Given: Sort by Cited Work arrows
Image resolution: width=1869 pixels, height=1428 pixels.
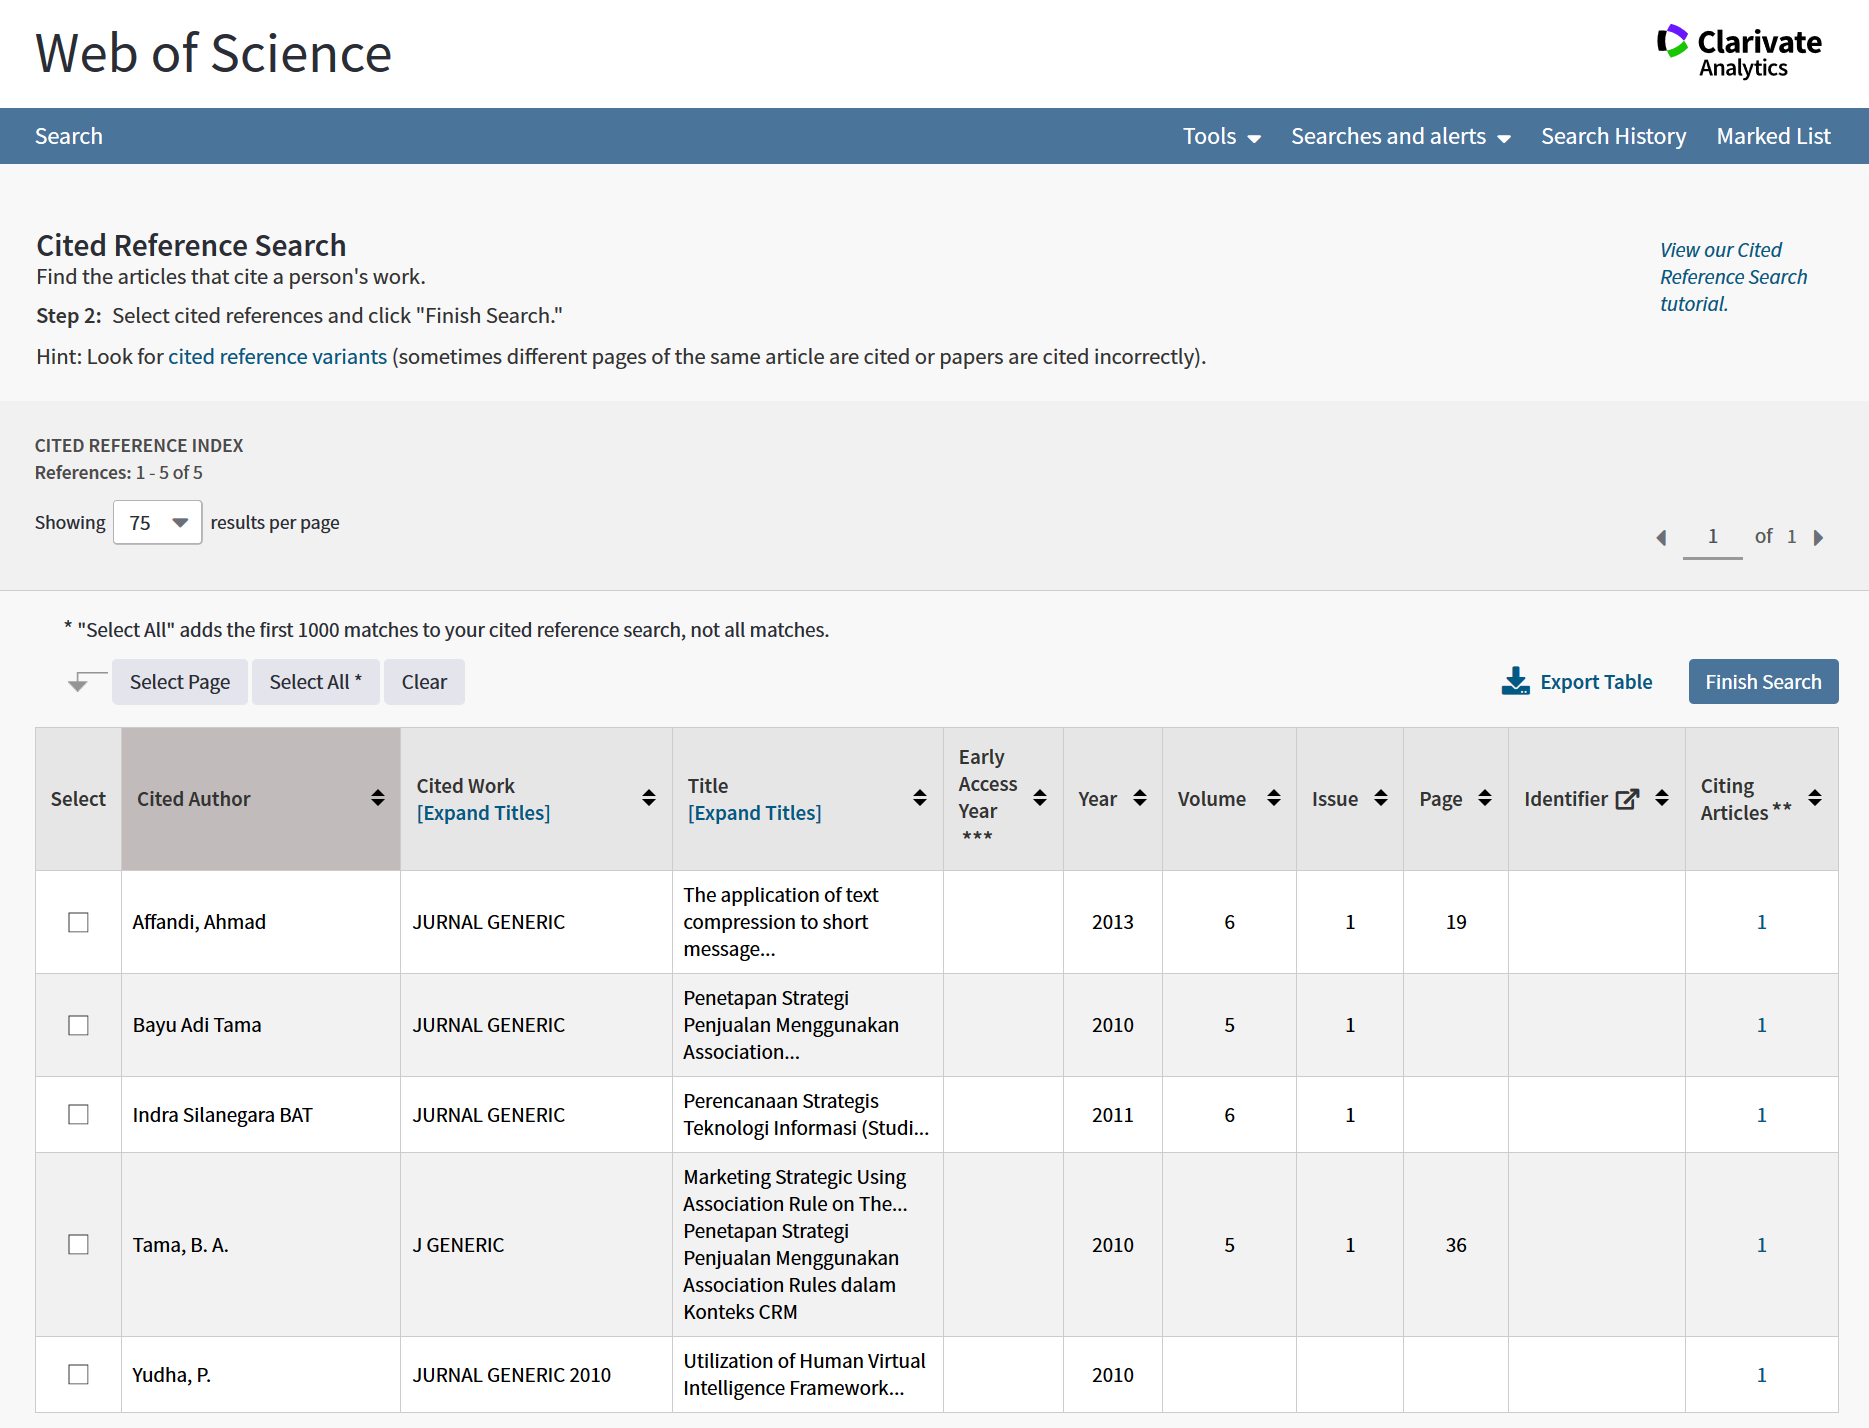Looking at the screenshot, I should pyautogui.click(x=648, y=798).
